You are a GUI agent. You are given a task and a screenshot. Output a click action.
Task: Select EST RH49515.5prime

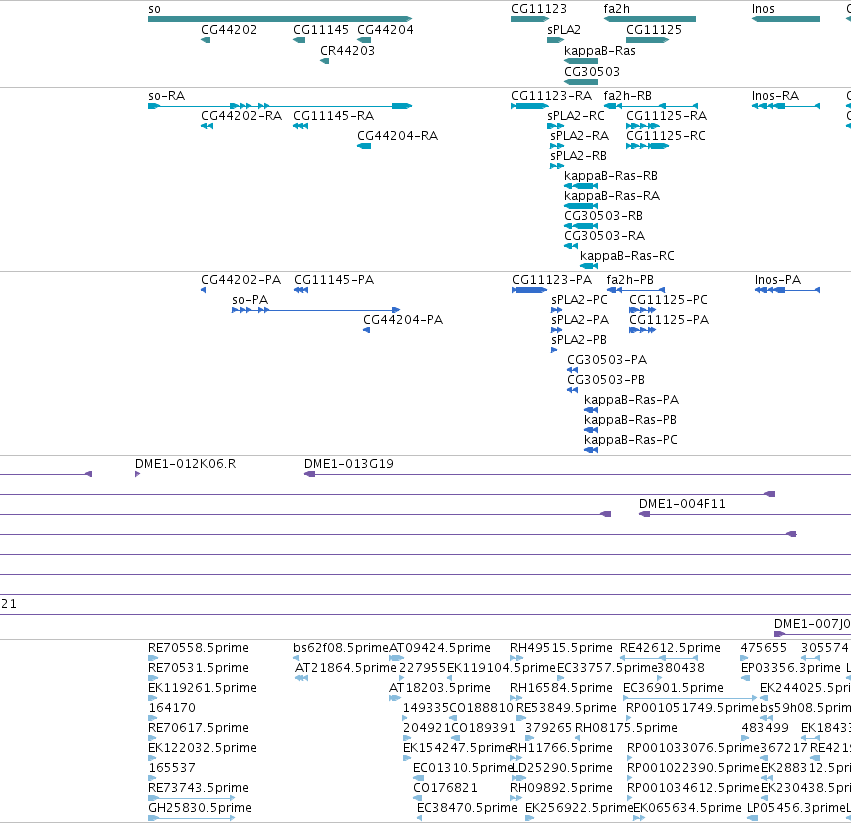click(x=562, y=648)
